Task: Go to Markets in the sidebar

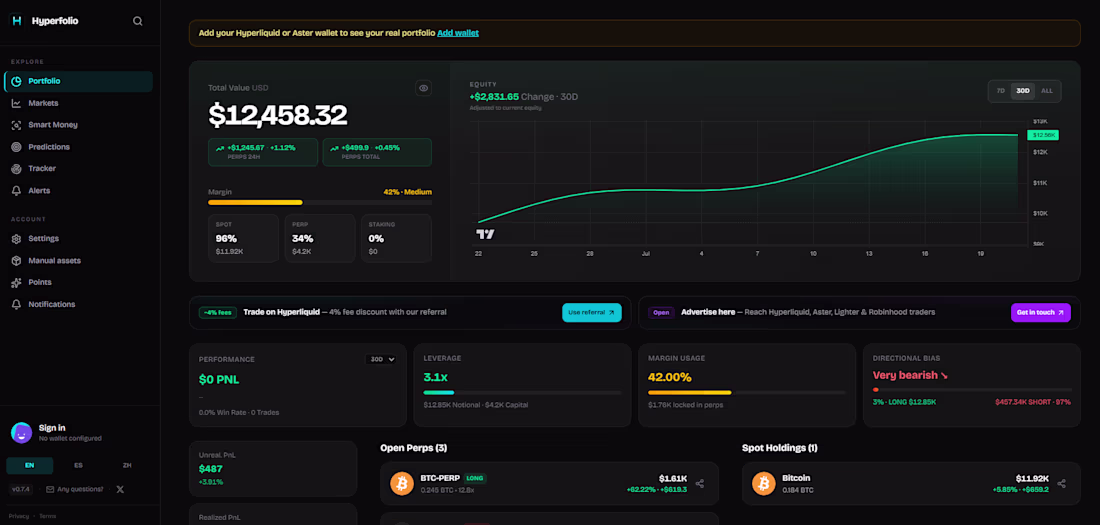Action: click(x=79, y=103)
